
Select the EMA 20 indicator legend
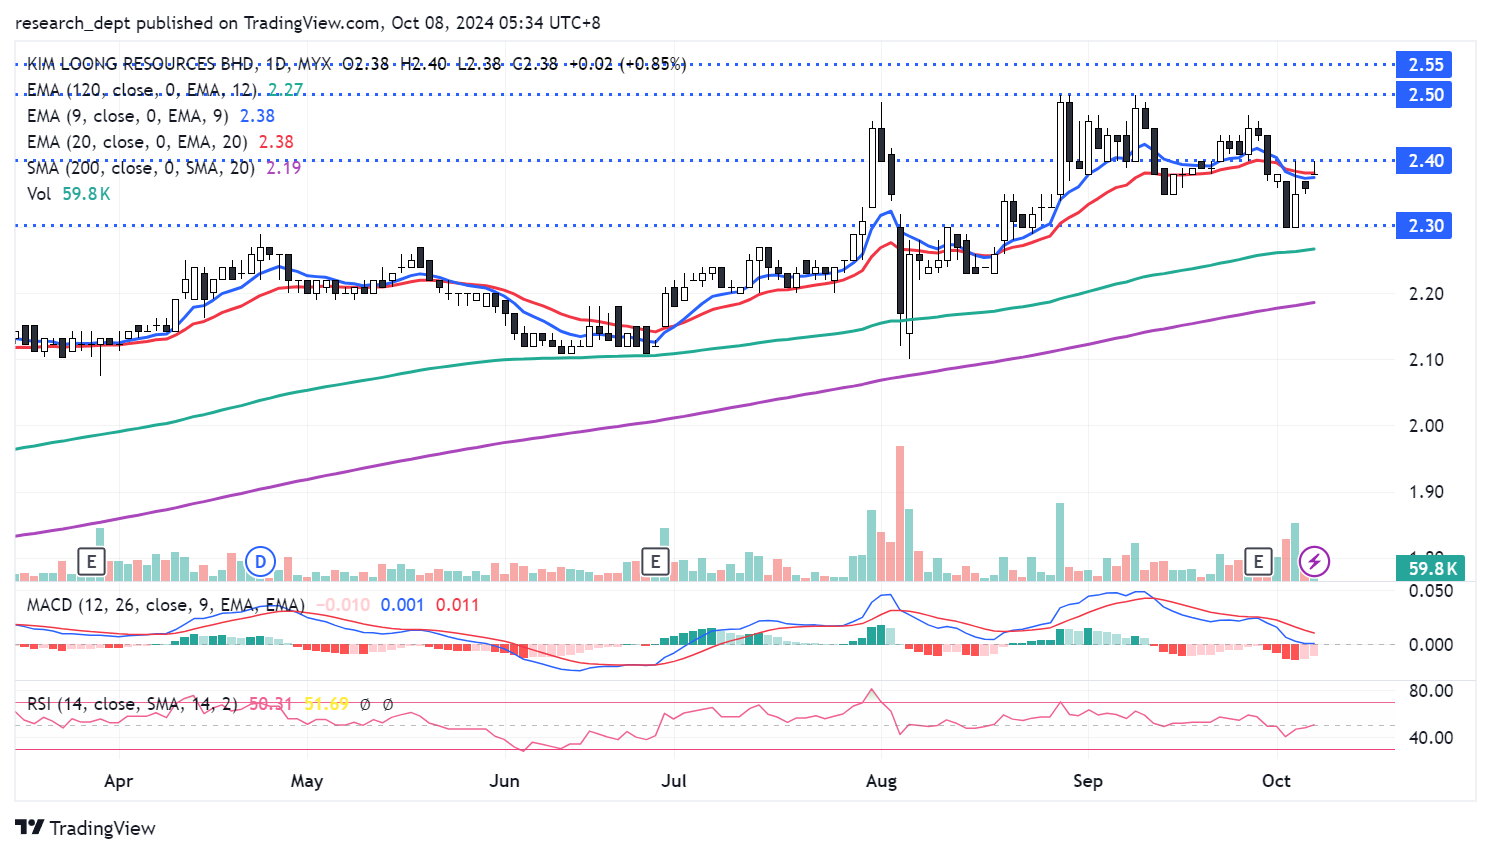click(x=135, y=142)
